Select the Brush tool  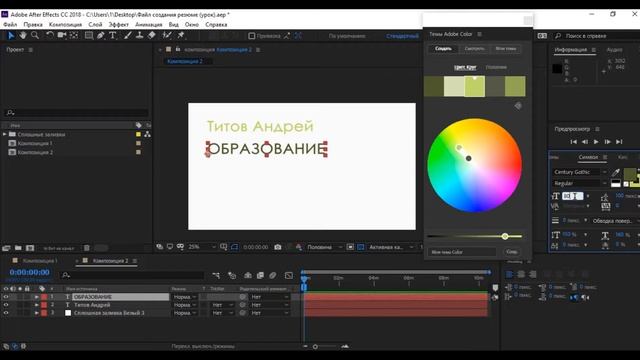pos(127,36)
